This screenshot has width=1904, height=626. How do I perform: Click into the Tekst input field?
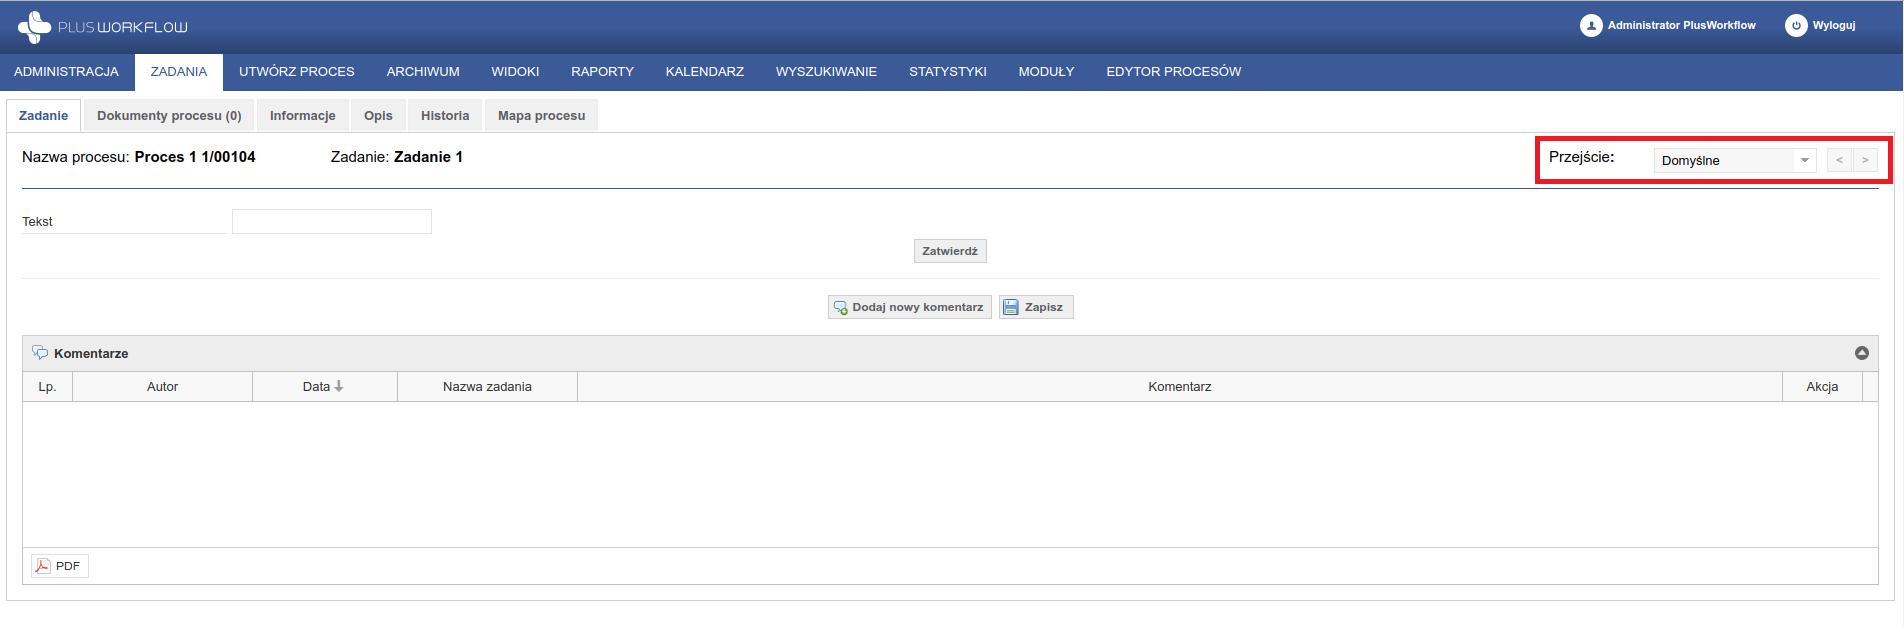click(x=331, y=222)
